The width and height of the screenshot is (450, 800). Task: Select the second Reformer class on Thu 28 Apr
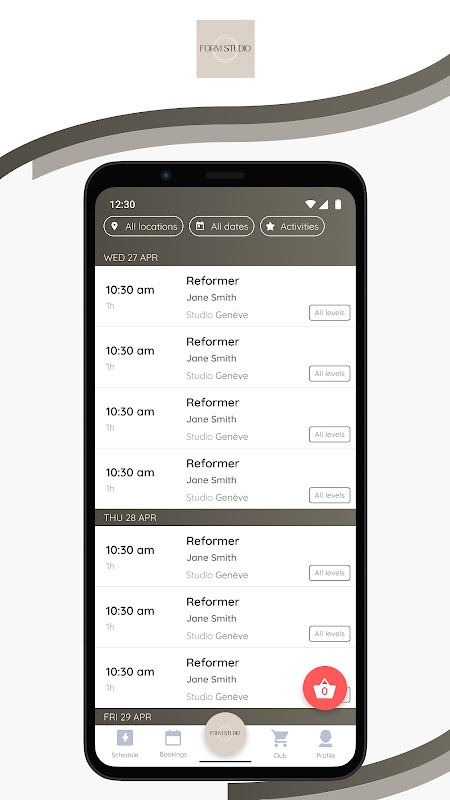coord(225,617)
